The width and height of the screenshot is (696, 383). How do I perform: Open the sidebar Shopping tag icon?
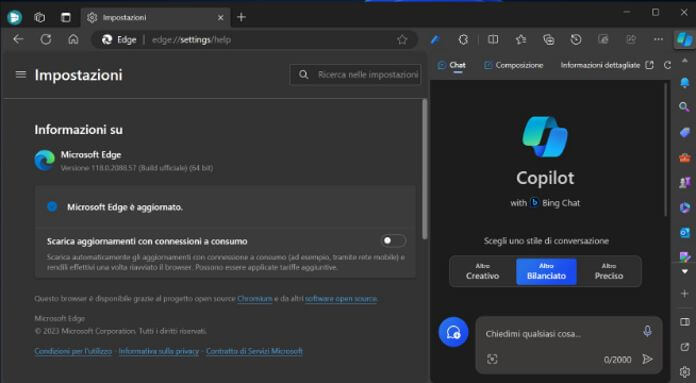click(684, 132)
